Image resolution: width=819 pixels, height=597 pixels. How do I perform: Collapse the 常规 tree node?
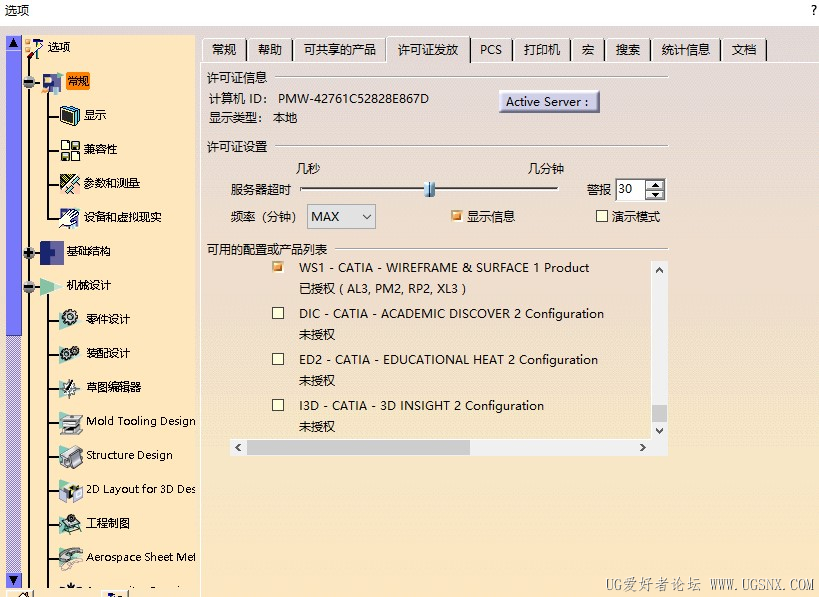(x=29, y=82)
